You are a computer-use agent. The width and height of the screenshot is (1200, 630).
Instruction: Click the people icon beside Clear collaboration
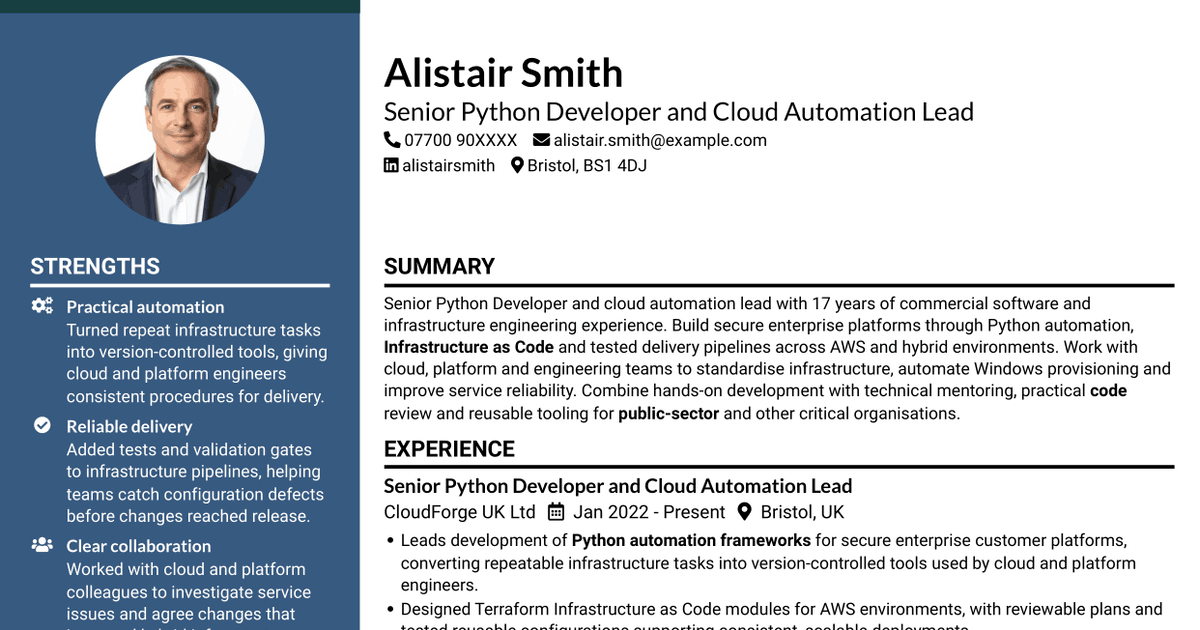pos(42,545)
